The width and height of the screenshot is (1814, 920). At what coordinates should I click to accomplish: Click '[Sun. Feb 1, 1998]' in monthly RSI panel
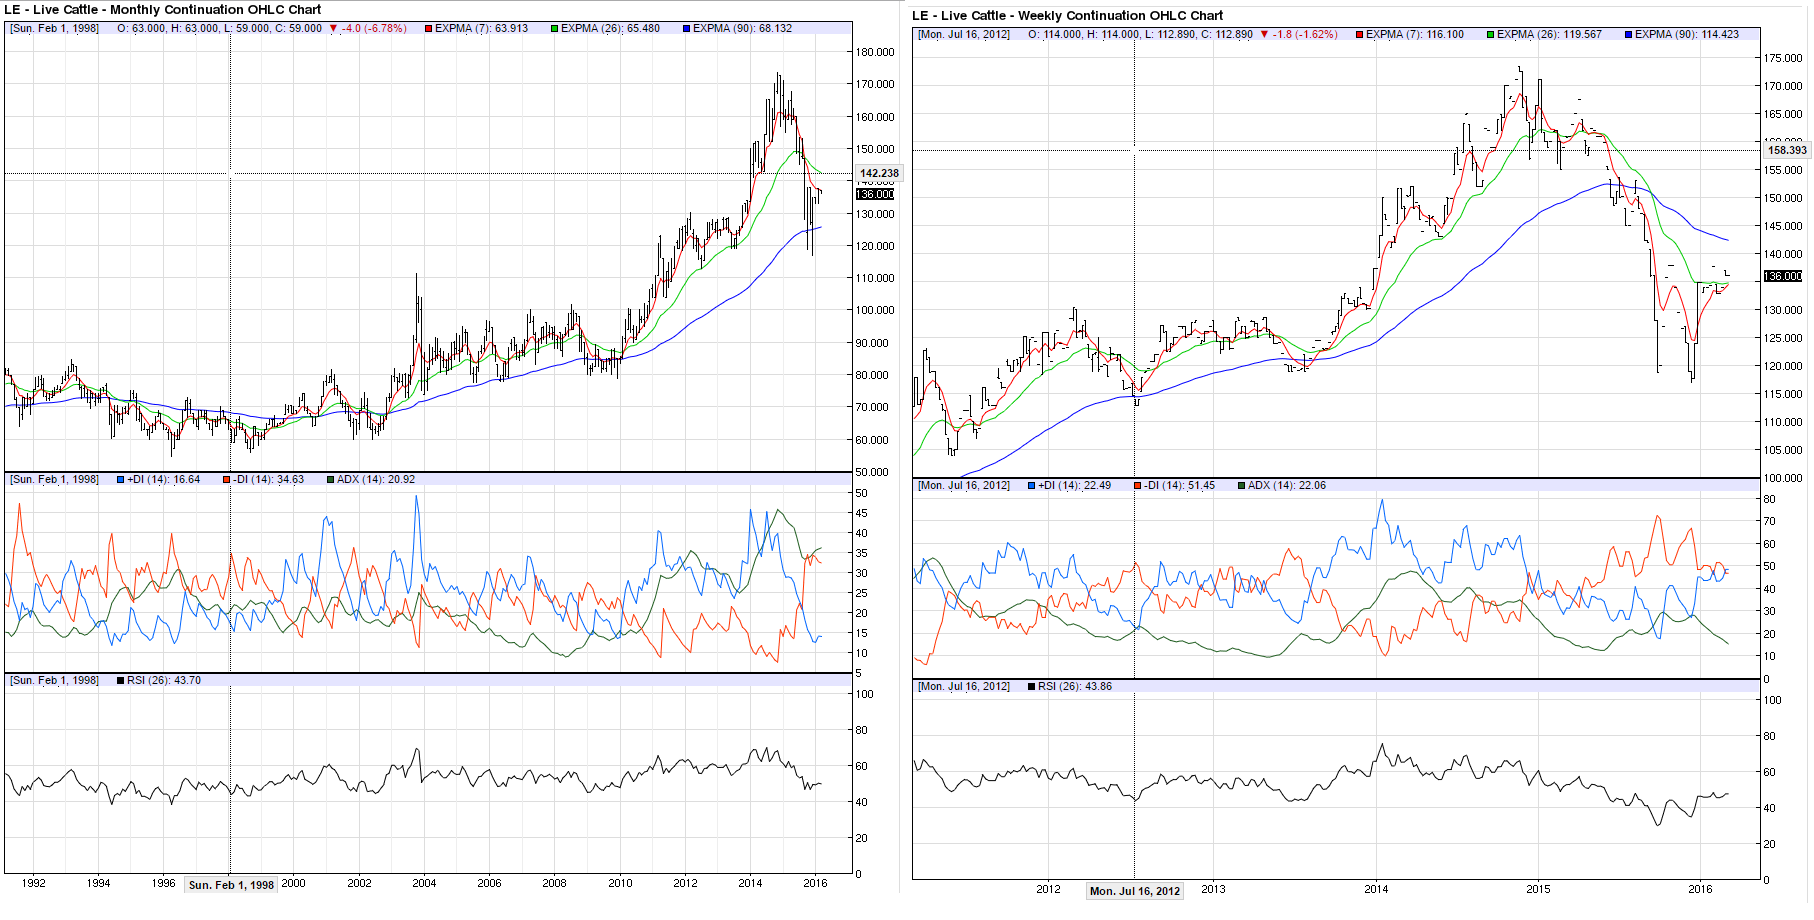coord(55,681)
